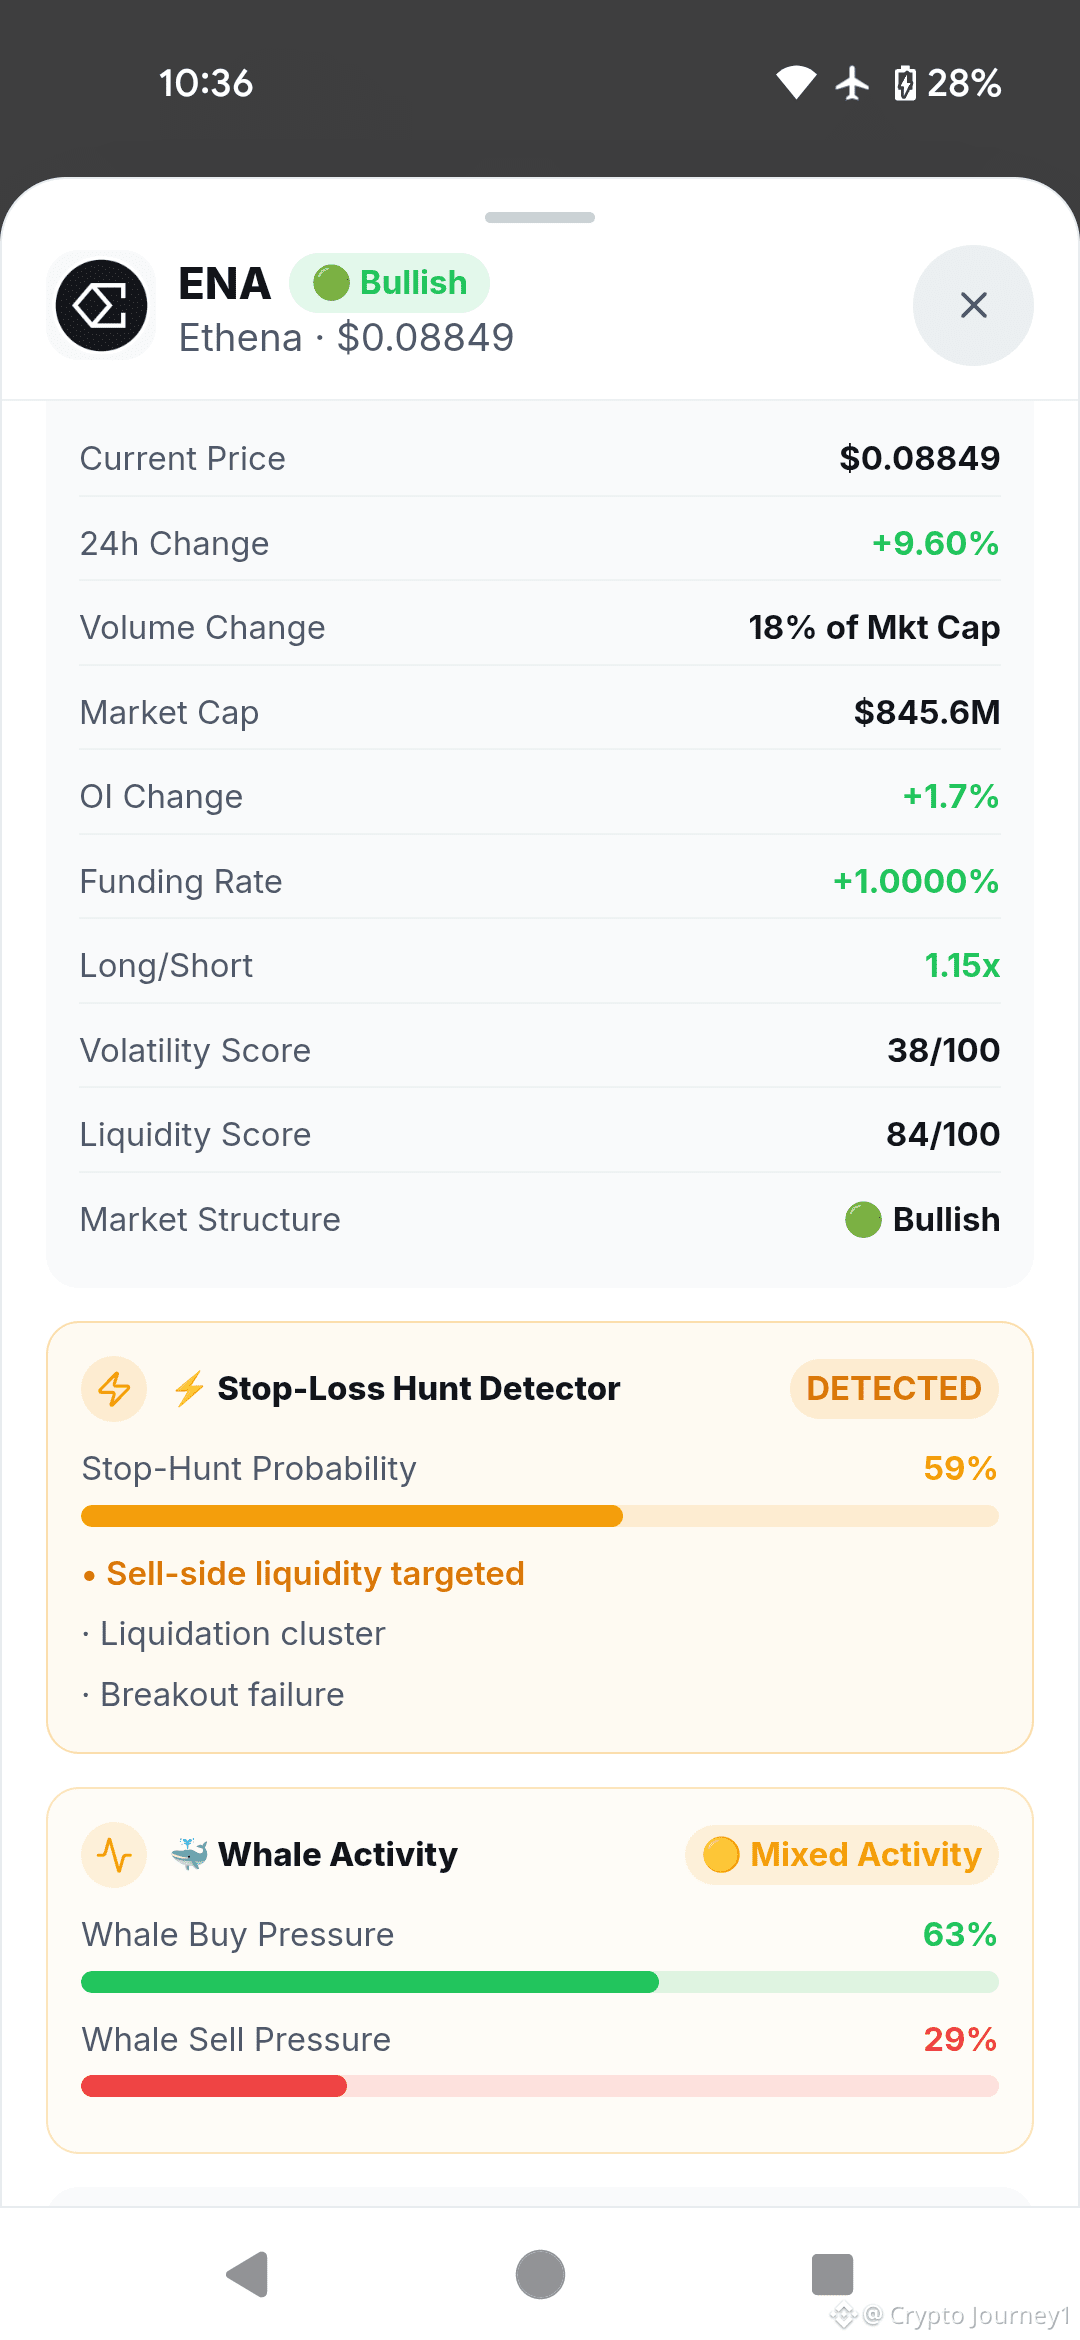
Task: Tap the Bullish sentiment badge in the header
Action: [x=390, y=283]
